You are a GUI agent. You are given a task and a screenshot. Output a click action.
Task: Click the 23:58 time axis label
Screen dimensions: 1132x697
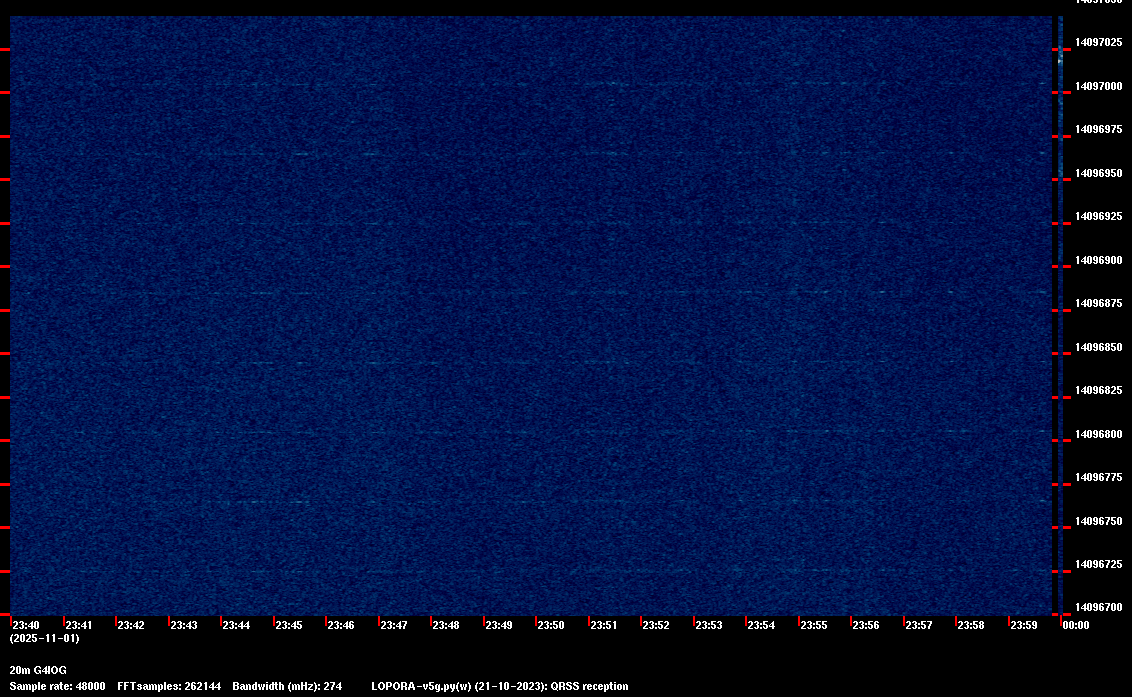click(970, 625)
